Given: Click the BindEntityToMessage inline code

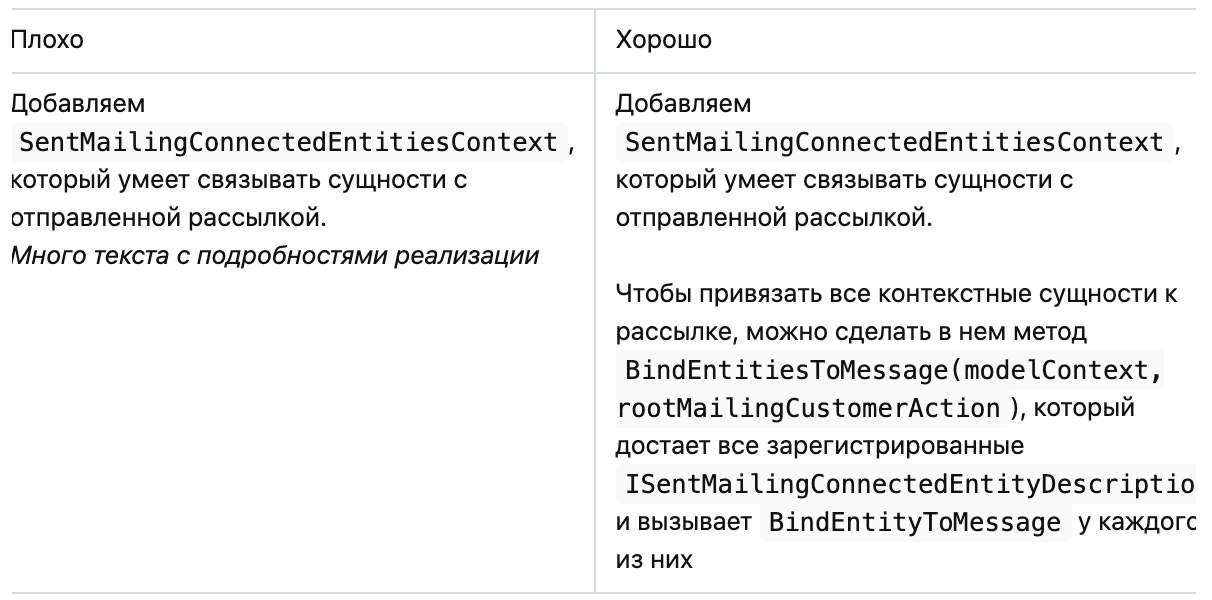Looking at the screenshot, I should (x=914, y=521).
